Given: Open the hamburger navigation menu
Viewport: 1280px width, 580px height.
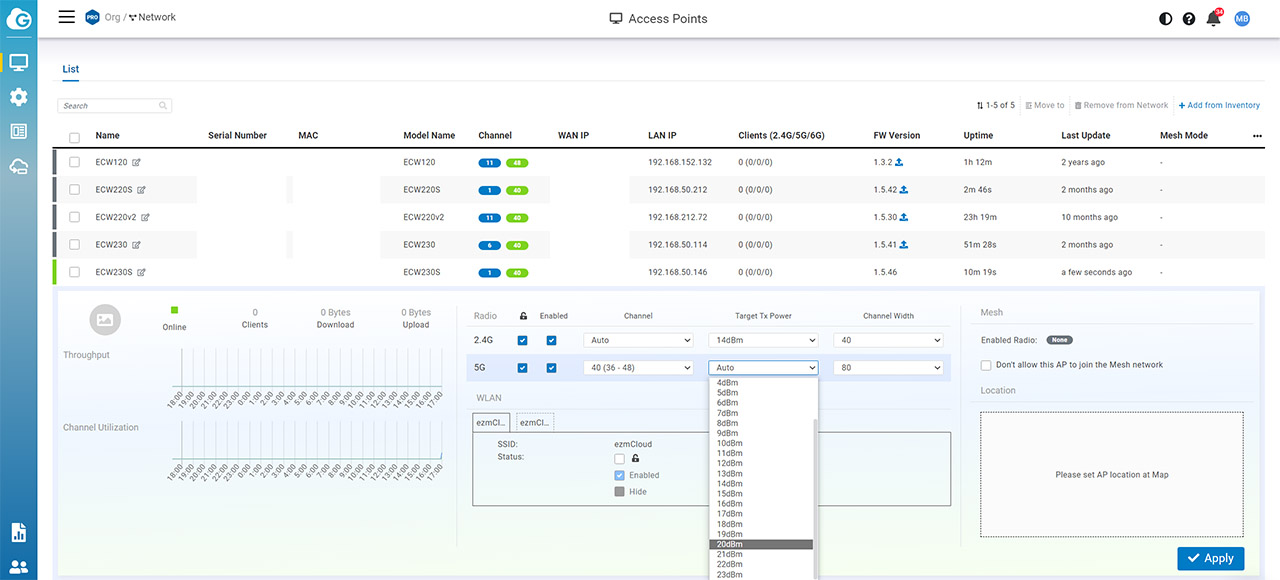Looking at the screenshot, I should 67,17.
